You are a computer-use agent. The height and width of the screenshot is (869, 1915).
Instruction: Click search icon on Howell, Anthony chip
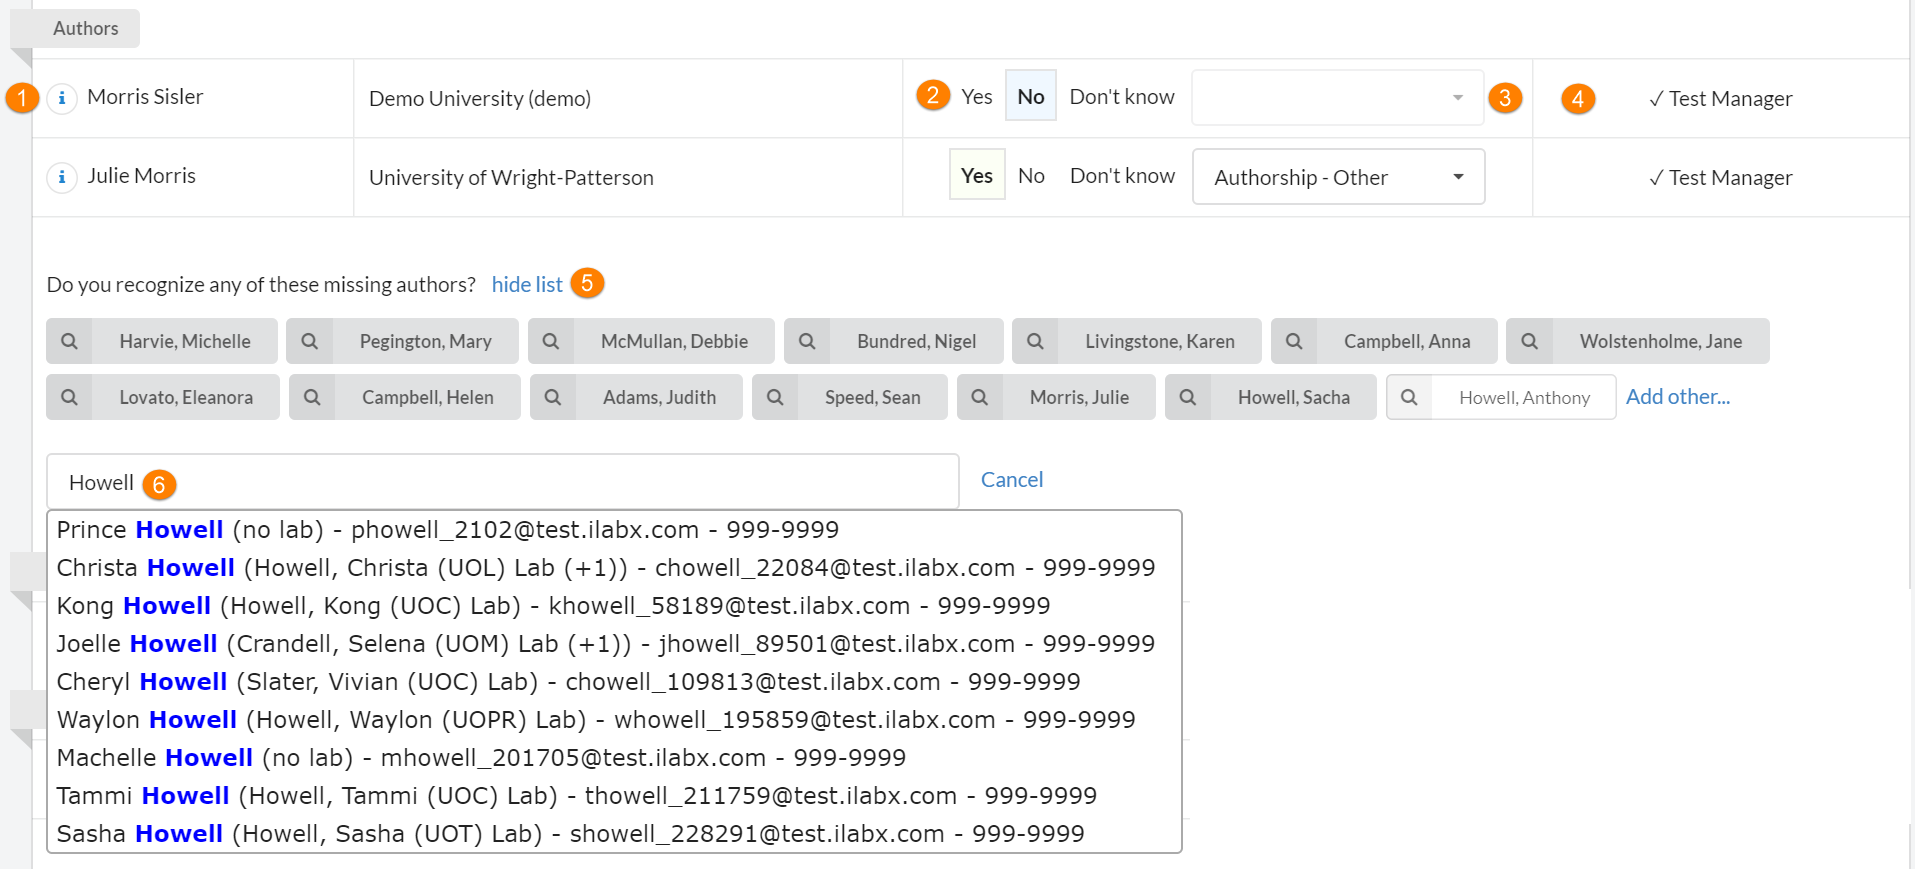click(x=1409, y=397)
